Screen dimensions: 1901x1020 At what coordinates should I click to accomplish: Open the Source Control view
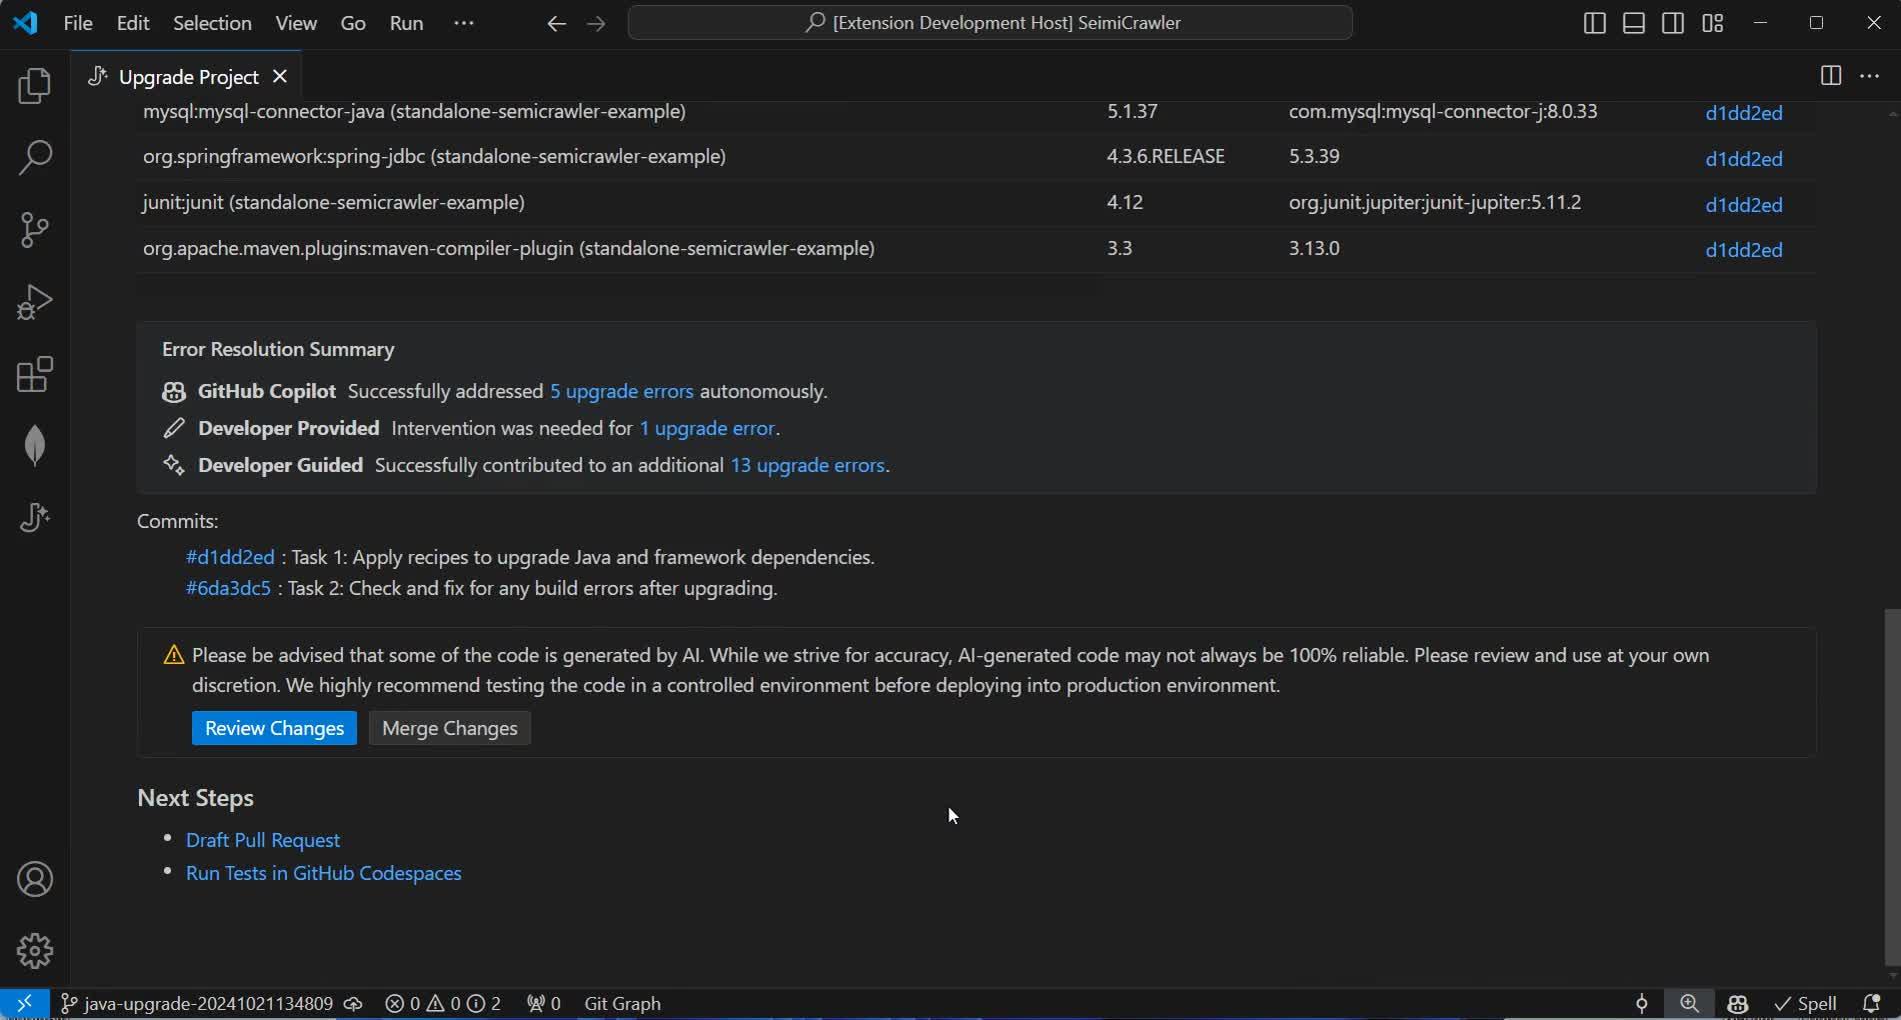click(34, 229)
